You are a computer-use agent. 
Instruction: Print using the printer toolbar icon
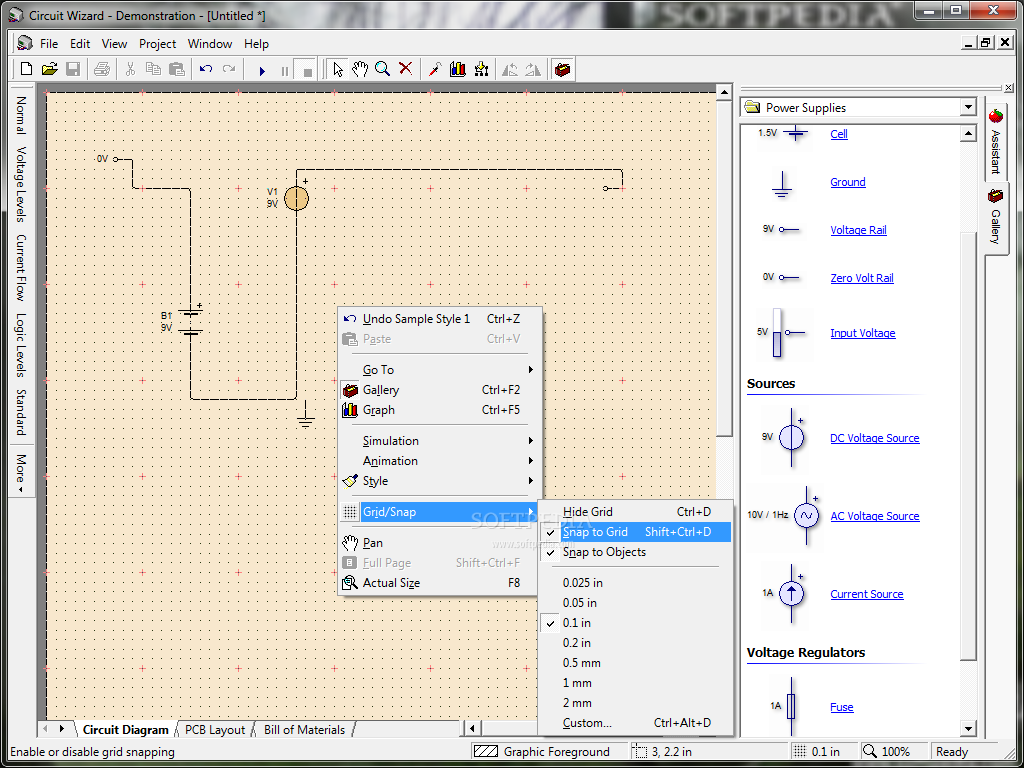(102, 69)
